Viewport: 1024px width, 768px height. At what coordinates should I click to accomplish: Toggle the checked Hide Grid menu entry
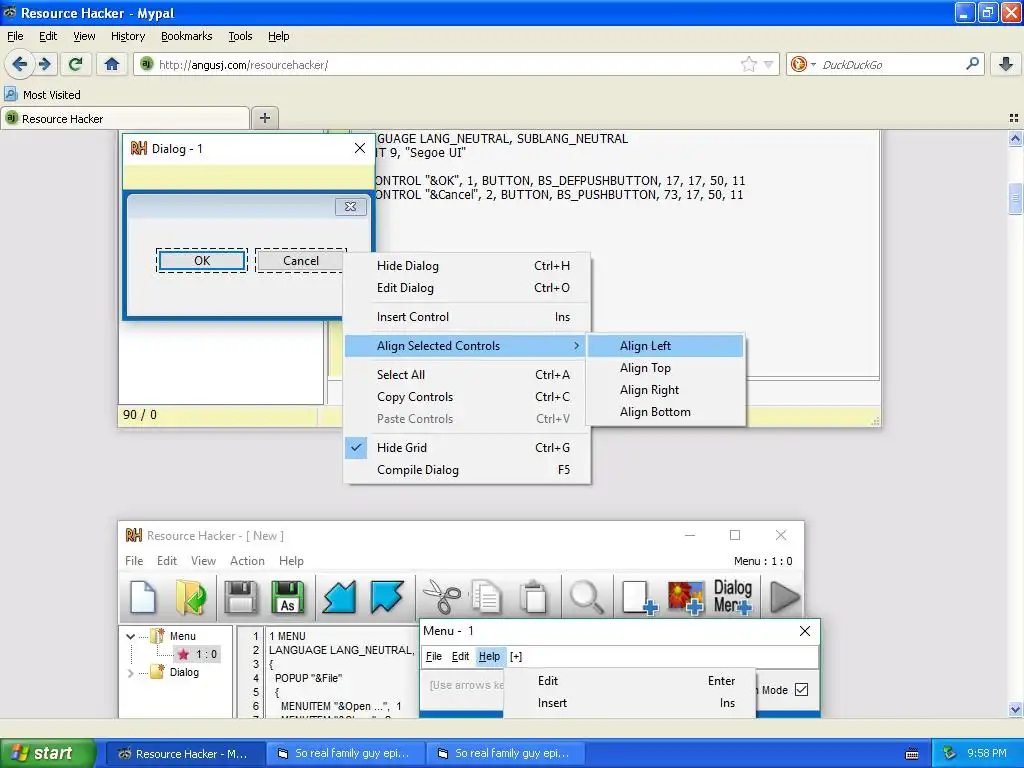tap(468, 447)
